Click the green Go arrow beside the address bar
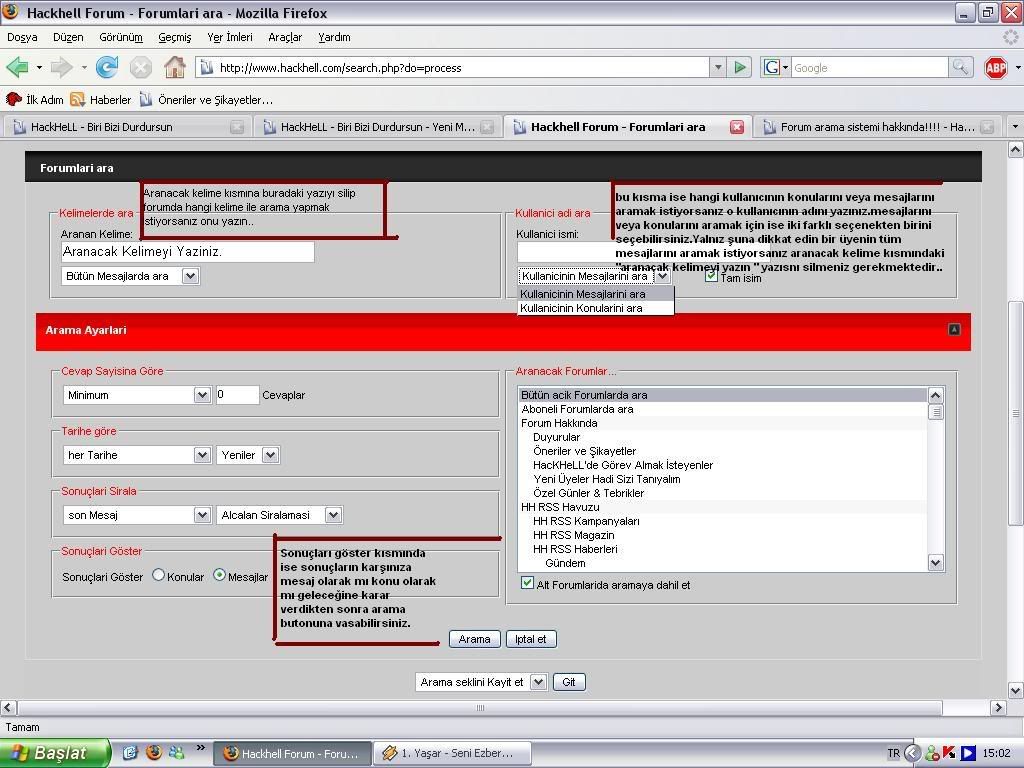Viewport: 1024px width, 768px height. 740,67
